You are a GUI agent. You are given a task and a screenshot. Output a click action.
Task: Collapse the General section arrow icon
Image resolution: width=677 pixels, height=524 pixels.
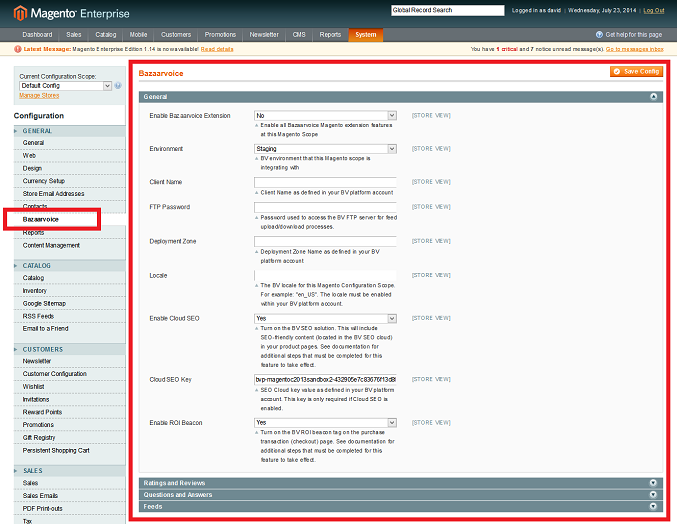[653, 96]
